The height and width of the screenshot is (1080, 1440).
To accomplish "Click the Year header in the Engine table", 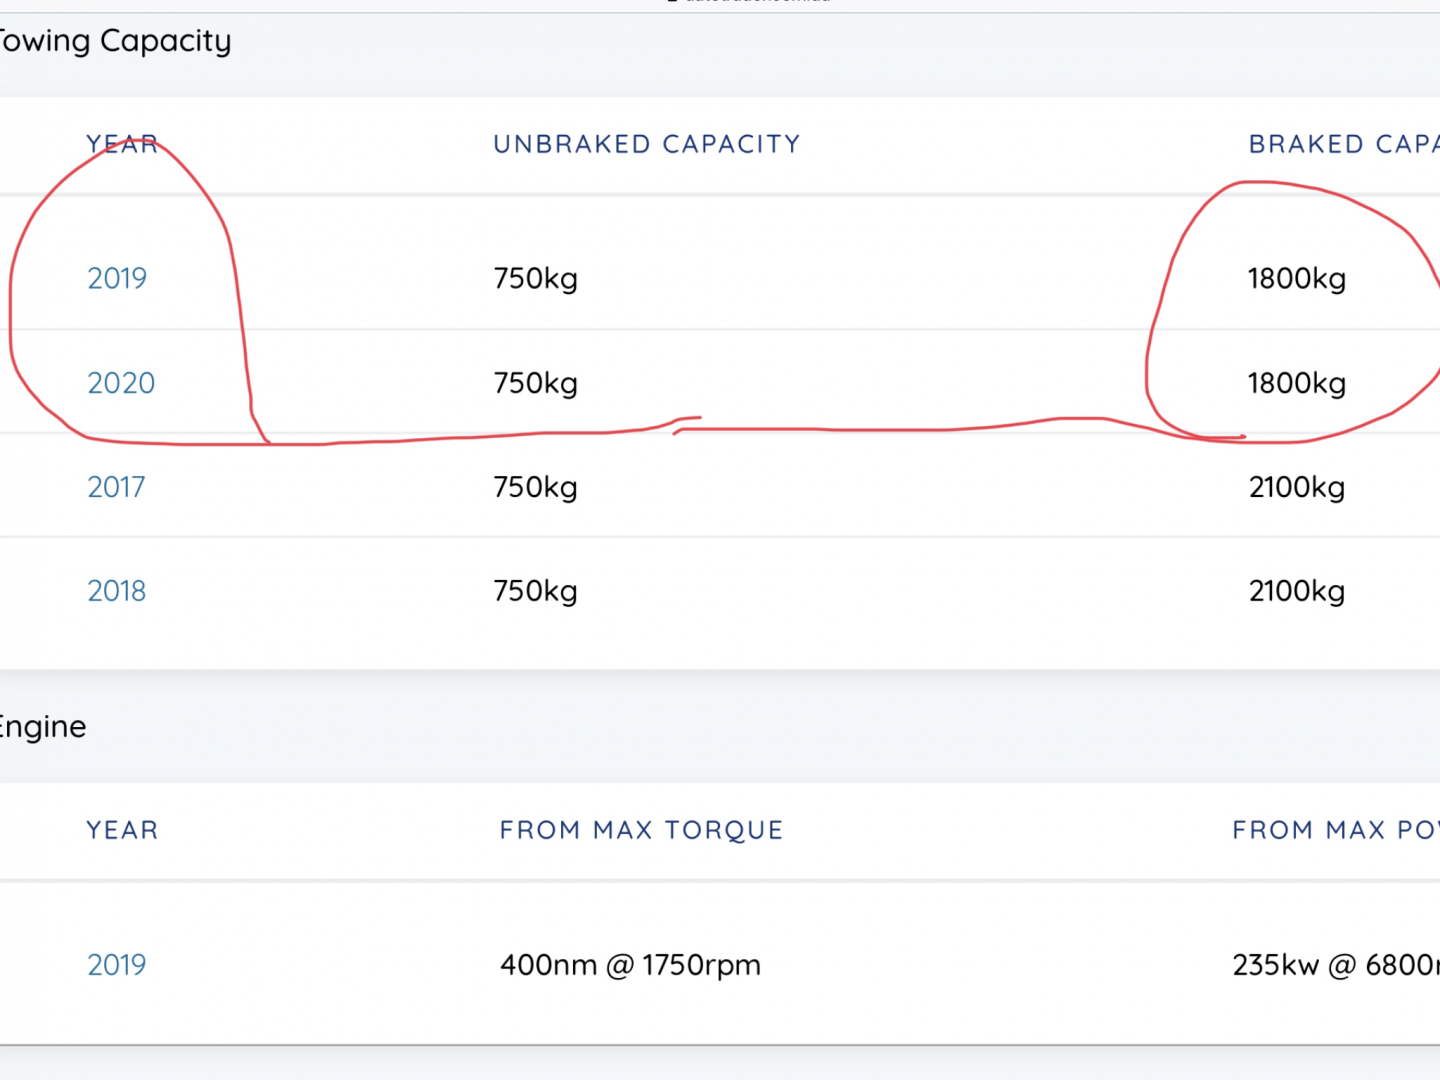I will point(122,830).
